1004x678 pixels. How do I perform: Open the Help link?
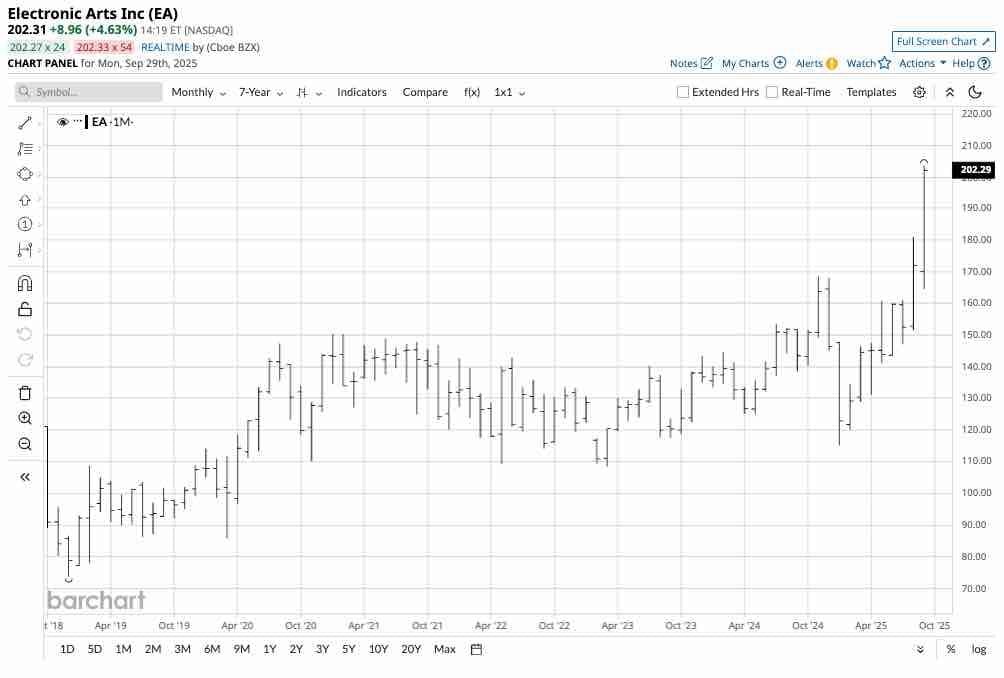(x=971, y=63)
